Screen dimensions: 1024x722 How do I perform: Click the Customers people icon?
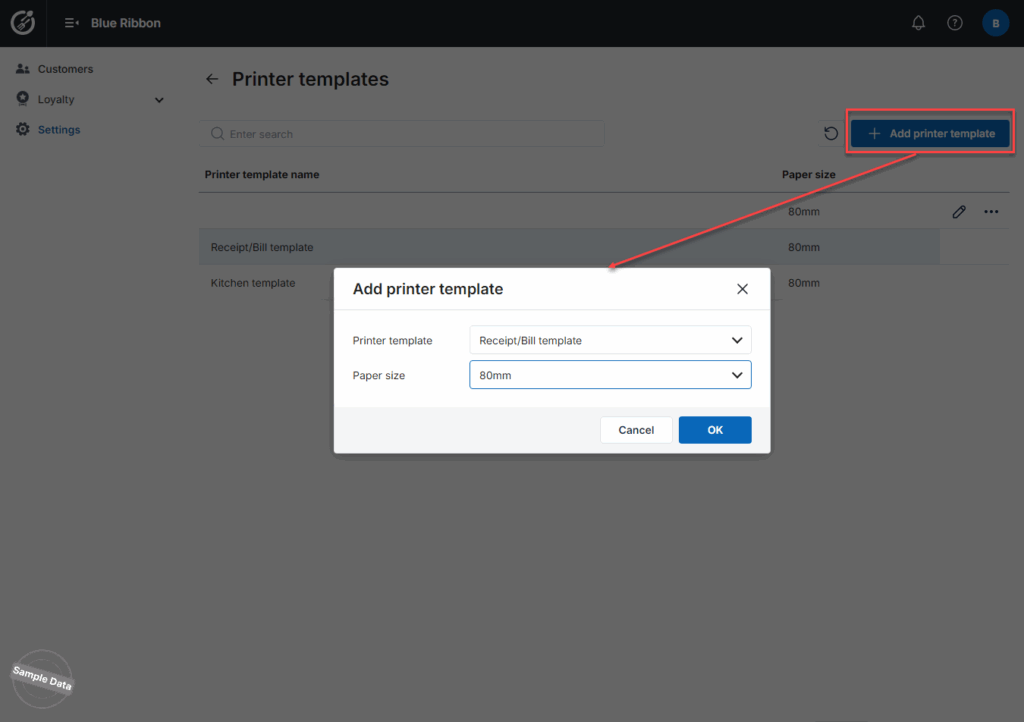[x=23, y=69]
